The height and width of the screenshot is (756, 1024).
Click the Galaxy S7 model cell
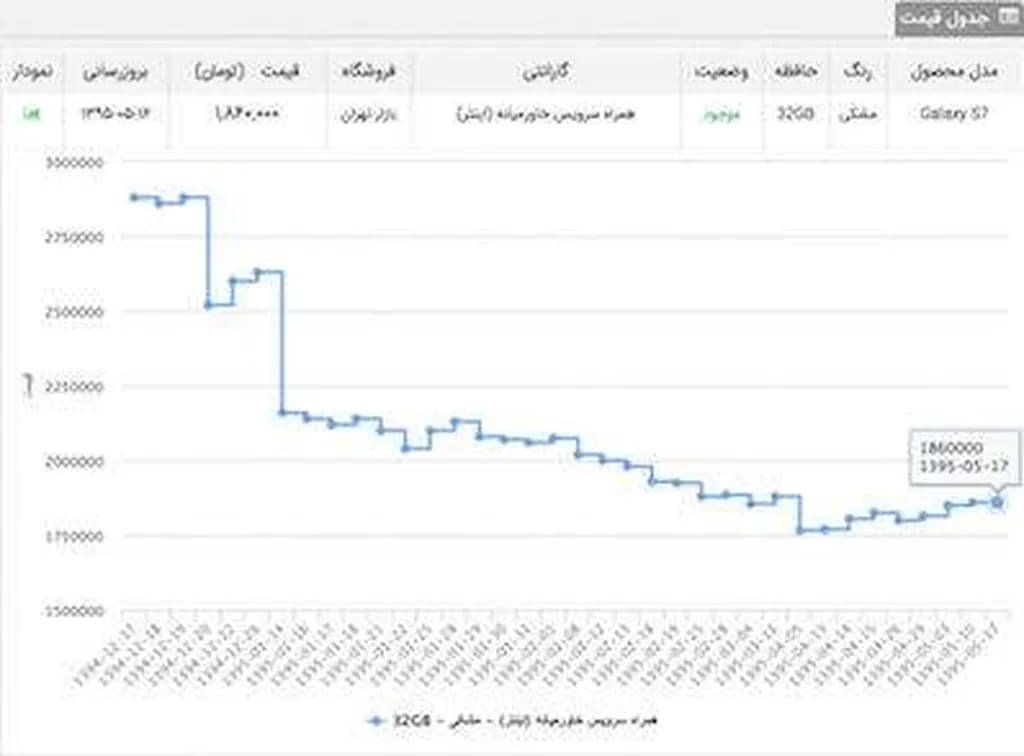pyautogui.click(x=953, y=113)
